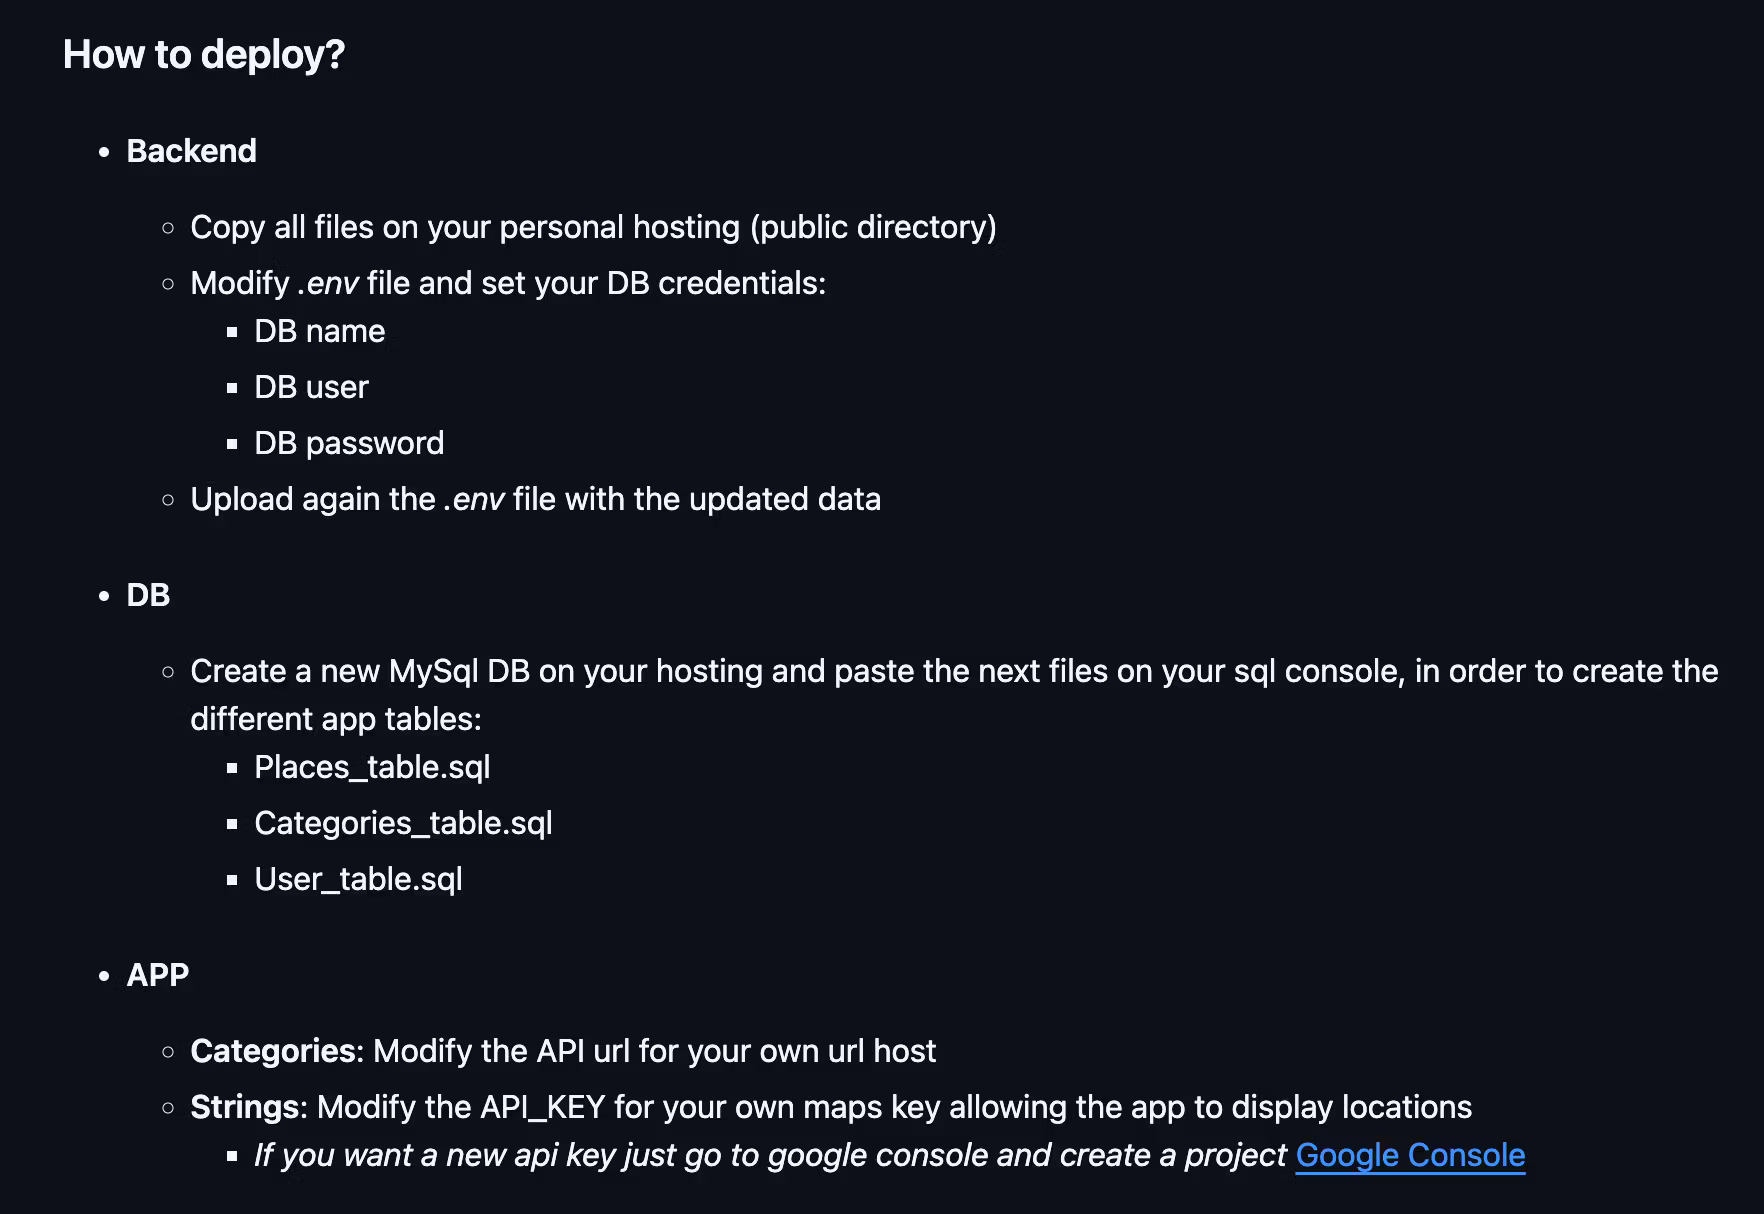Click italic '.env' in Upload again line
1764x1214 pixels.
tap(474, 500)
